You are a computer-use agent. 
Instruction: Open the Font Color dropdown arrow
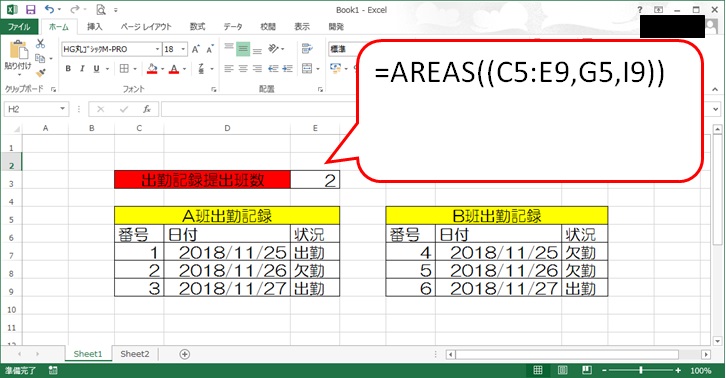pyautogui.click(x=184, y=69)
